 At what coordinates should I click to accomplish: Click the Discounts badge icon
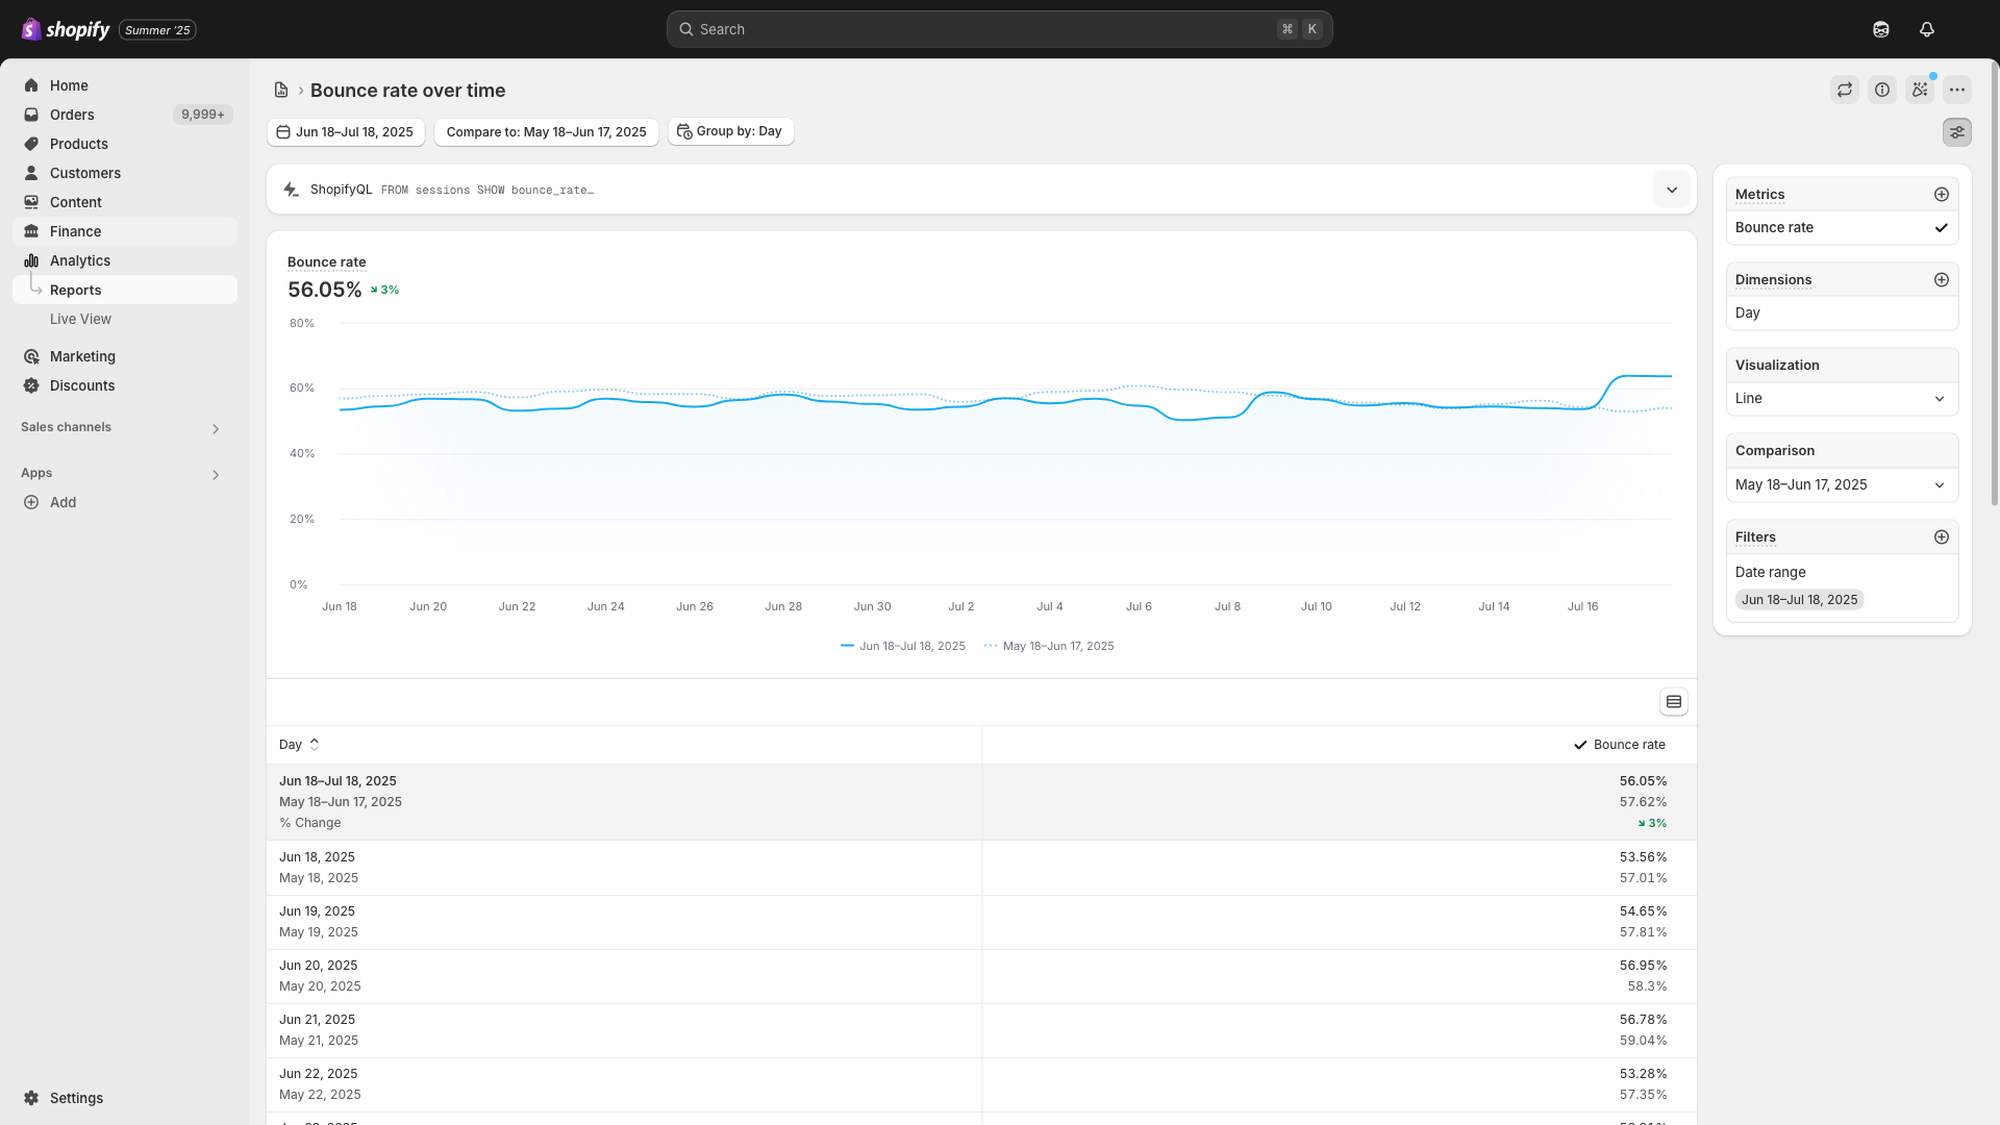(31, 385)
